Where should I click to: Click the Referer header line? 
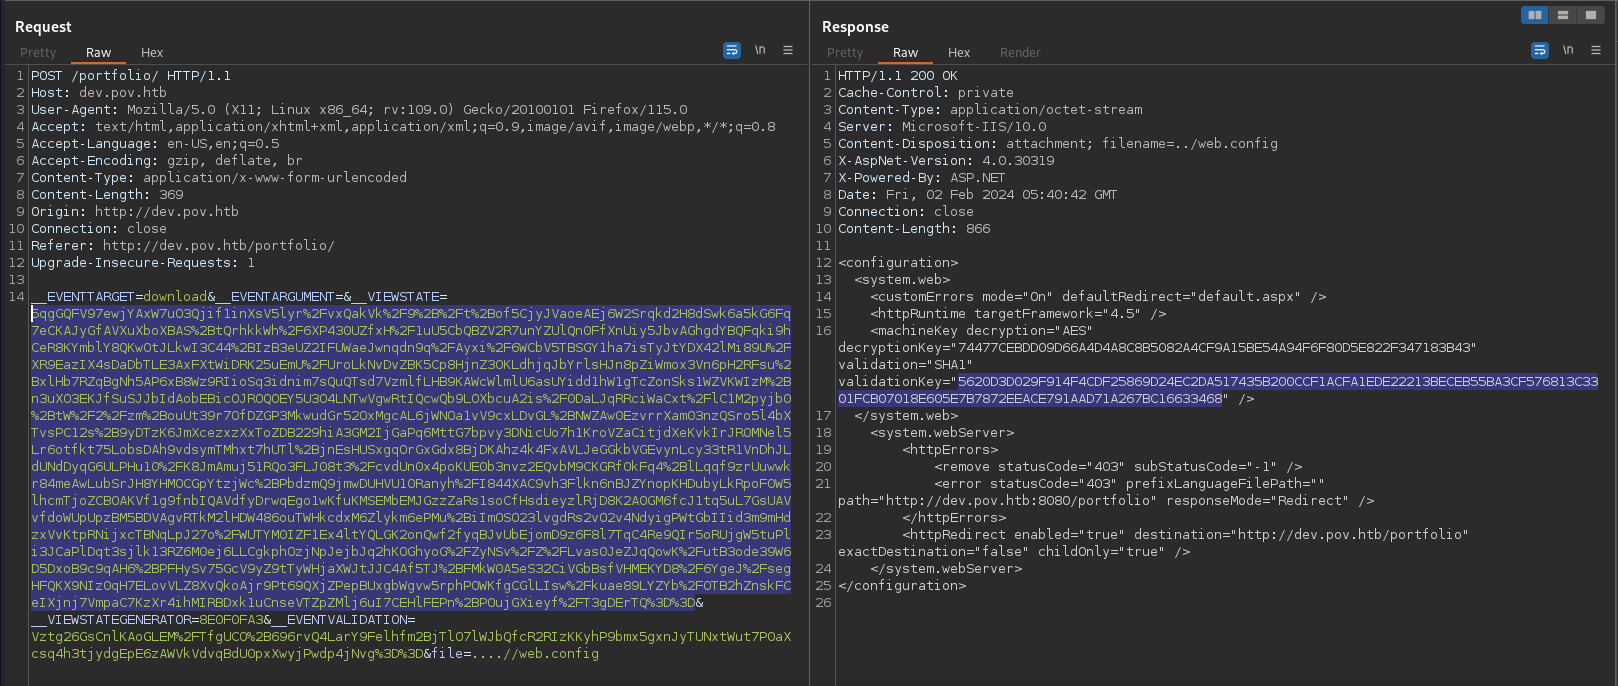pos(183,245)
